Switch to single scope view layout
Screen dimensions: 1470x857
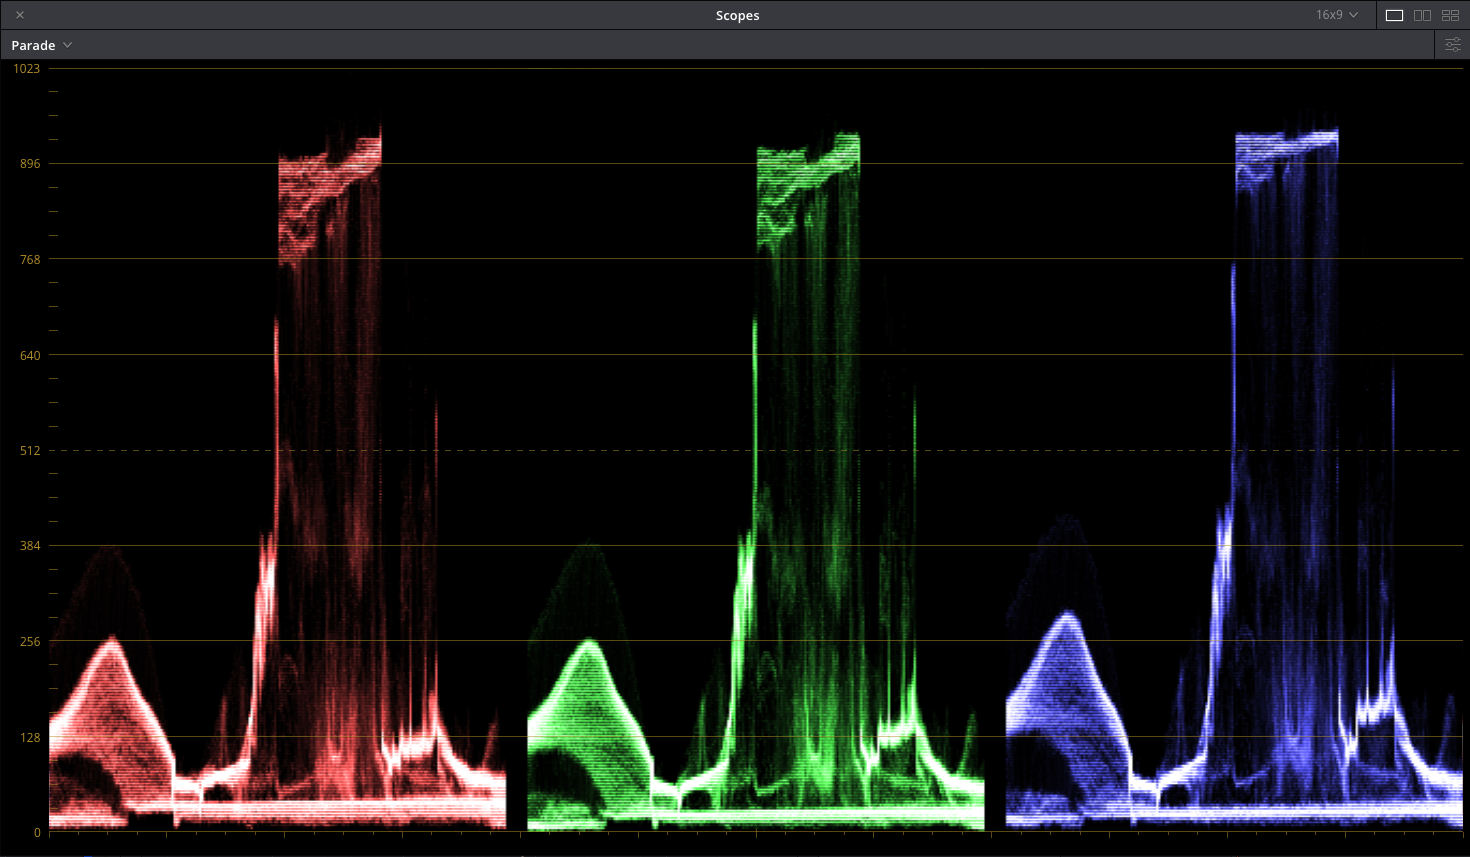(1394, 15)
